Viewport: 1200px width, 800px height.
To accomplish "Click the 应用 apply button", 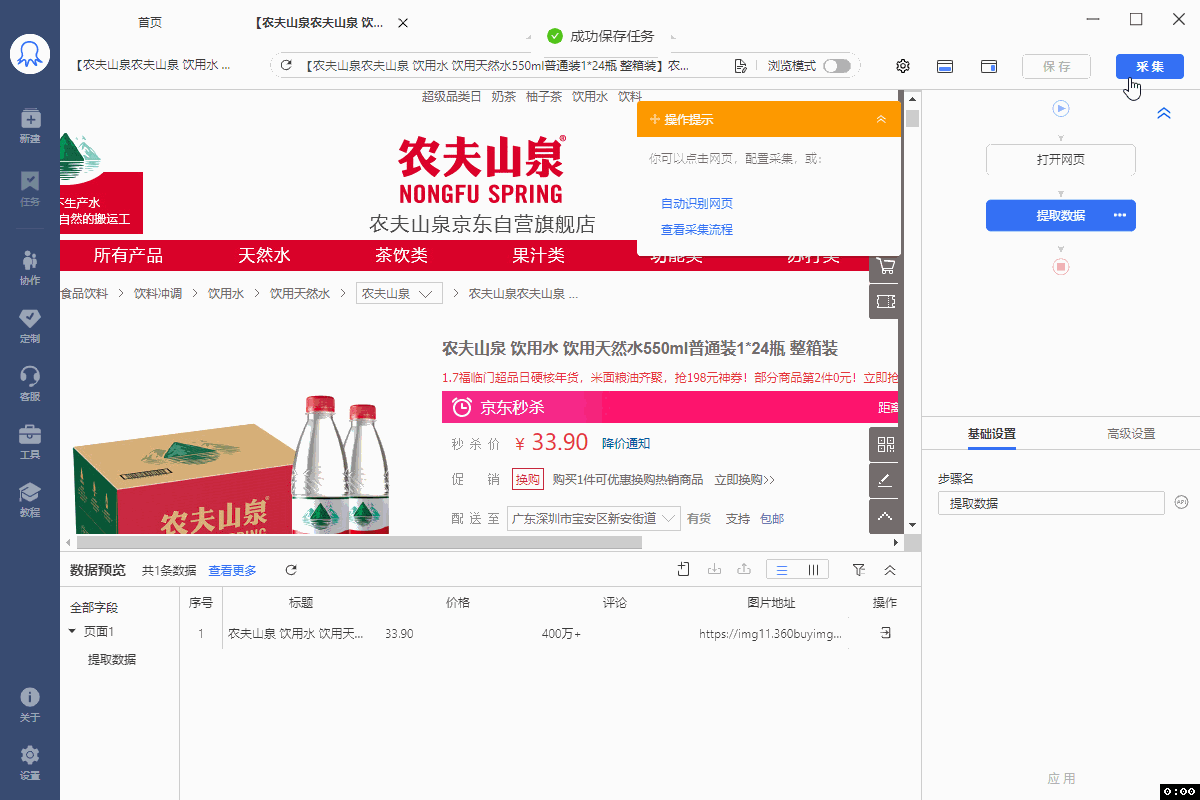I will pyautogui.click(x=1061, y=778).
